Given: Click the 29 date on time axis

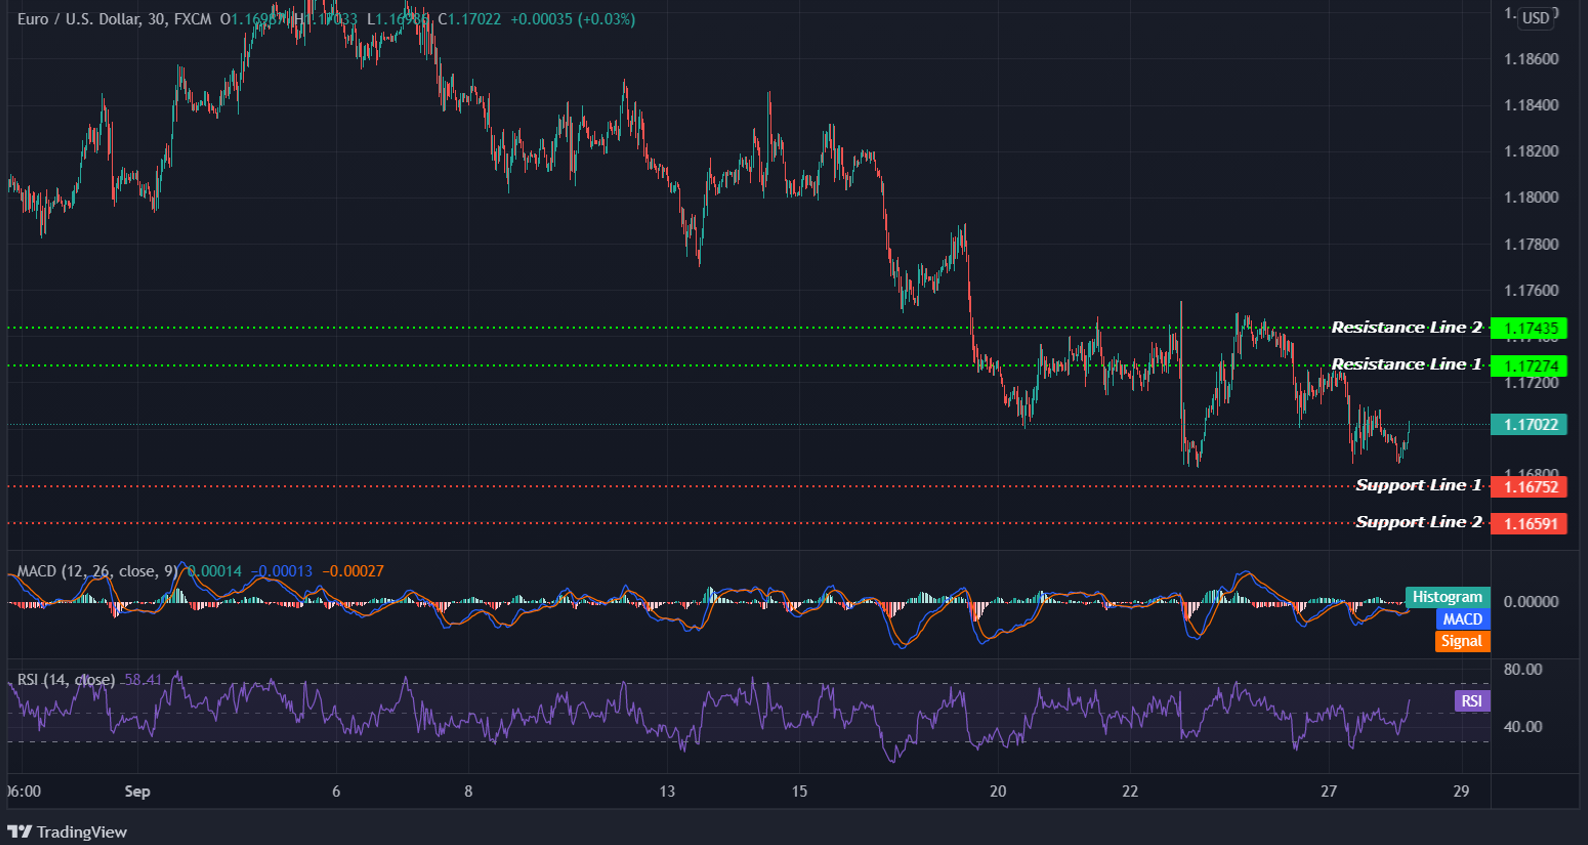Looking at the screenshot, I should point(1461,791).
